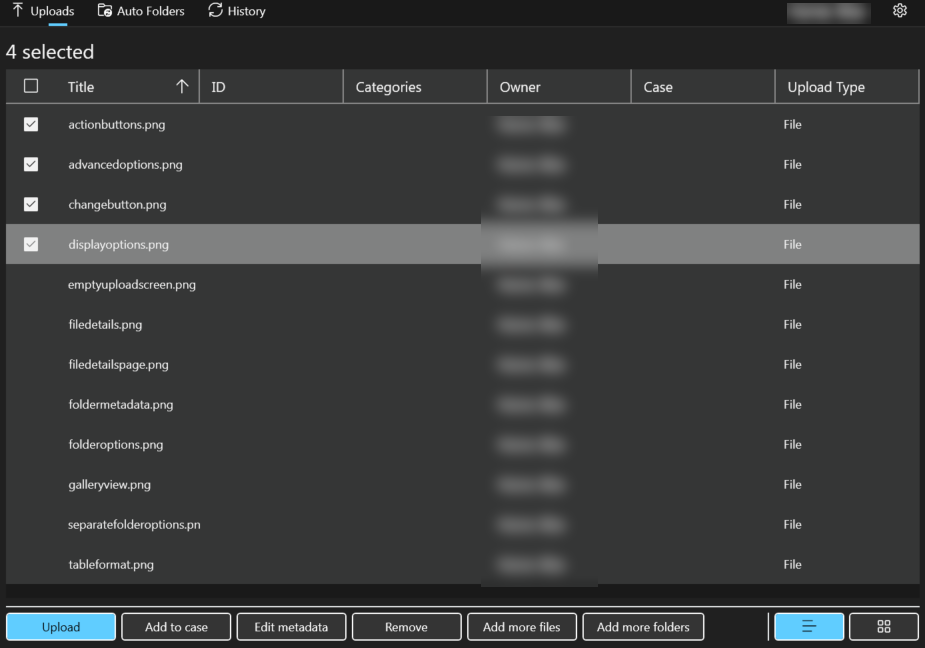Switch to the Uploads tab
This screenshot has width=925, height=648.
pos(48,11)
